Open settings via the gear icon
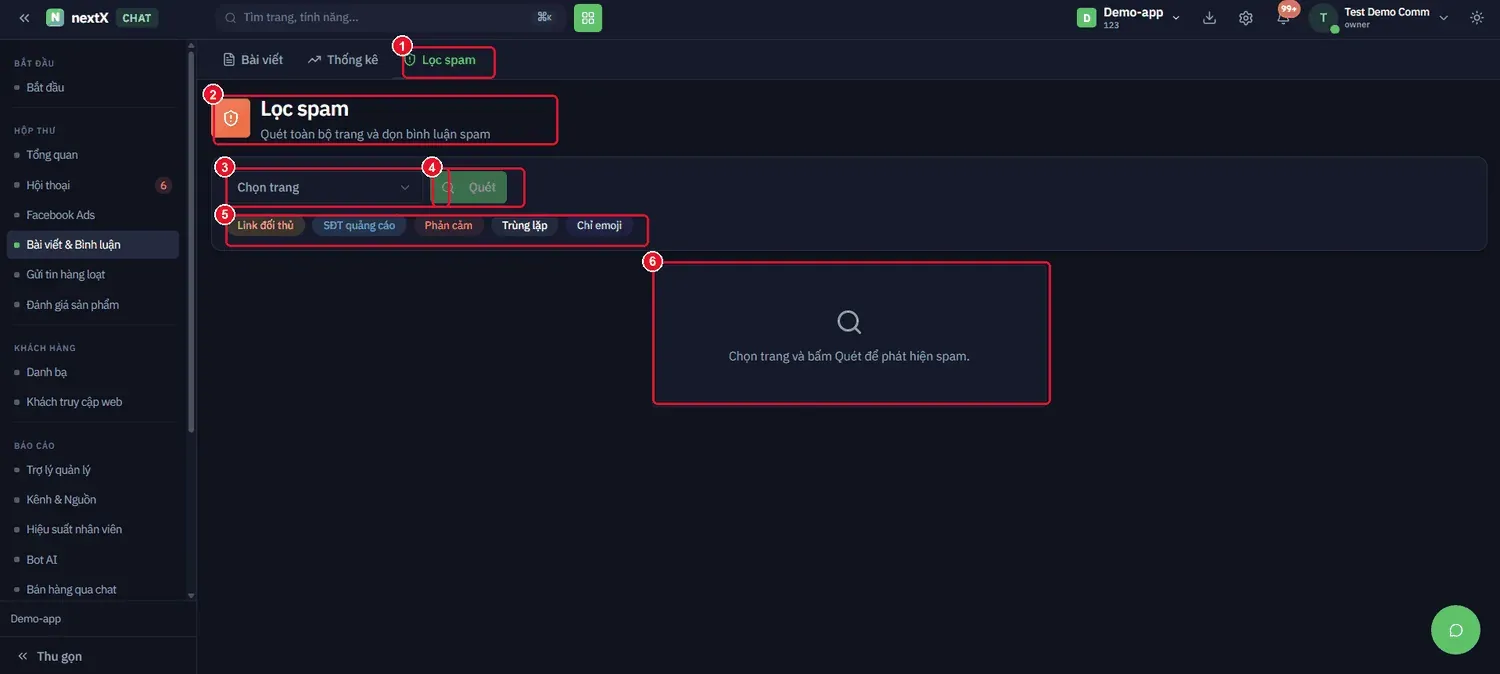Viewport: 1500px width, 674px height. point(1246,18)
